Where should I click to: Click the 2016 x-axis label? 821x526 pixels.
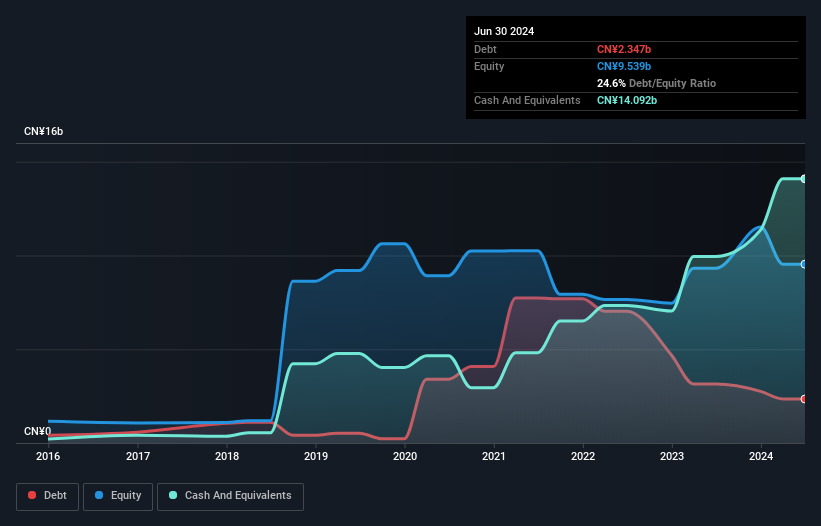click(48, 456)
